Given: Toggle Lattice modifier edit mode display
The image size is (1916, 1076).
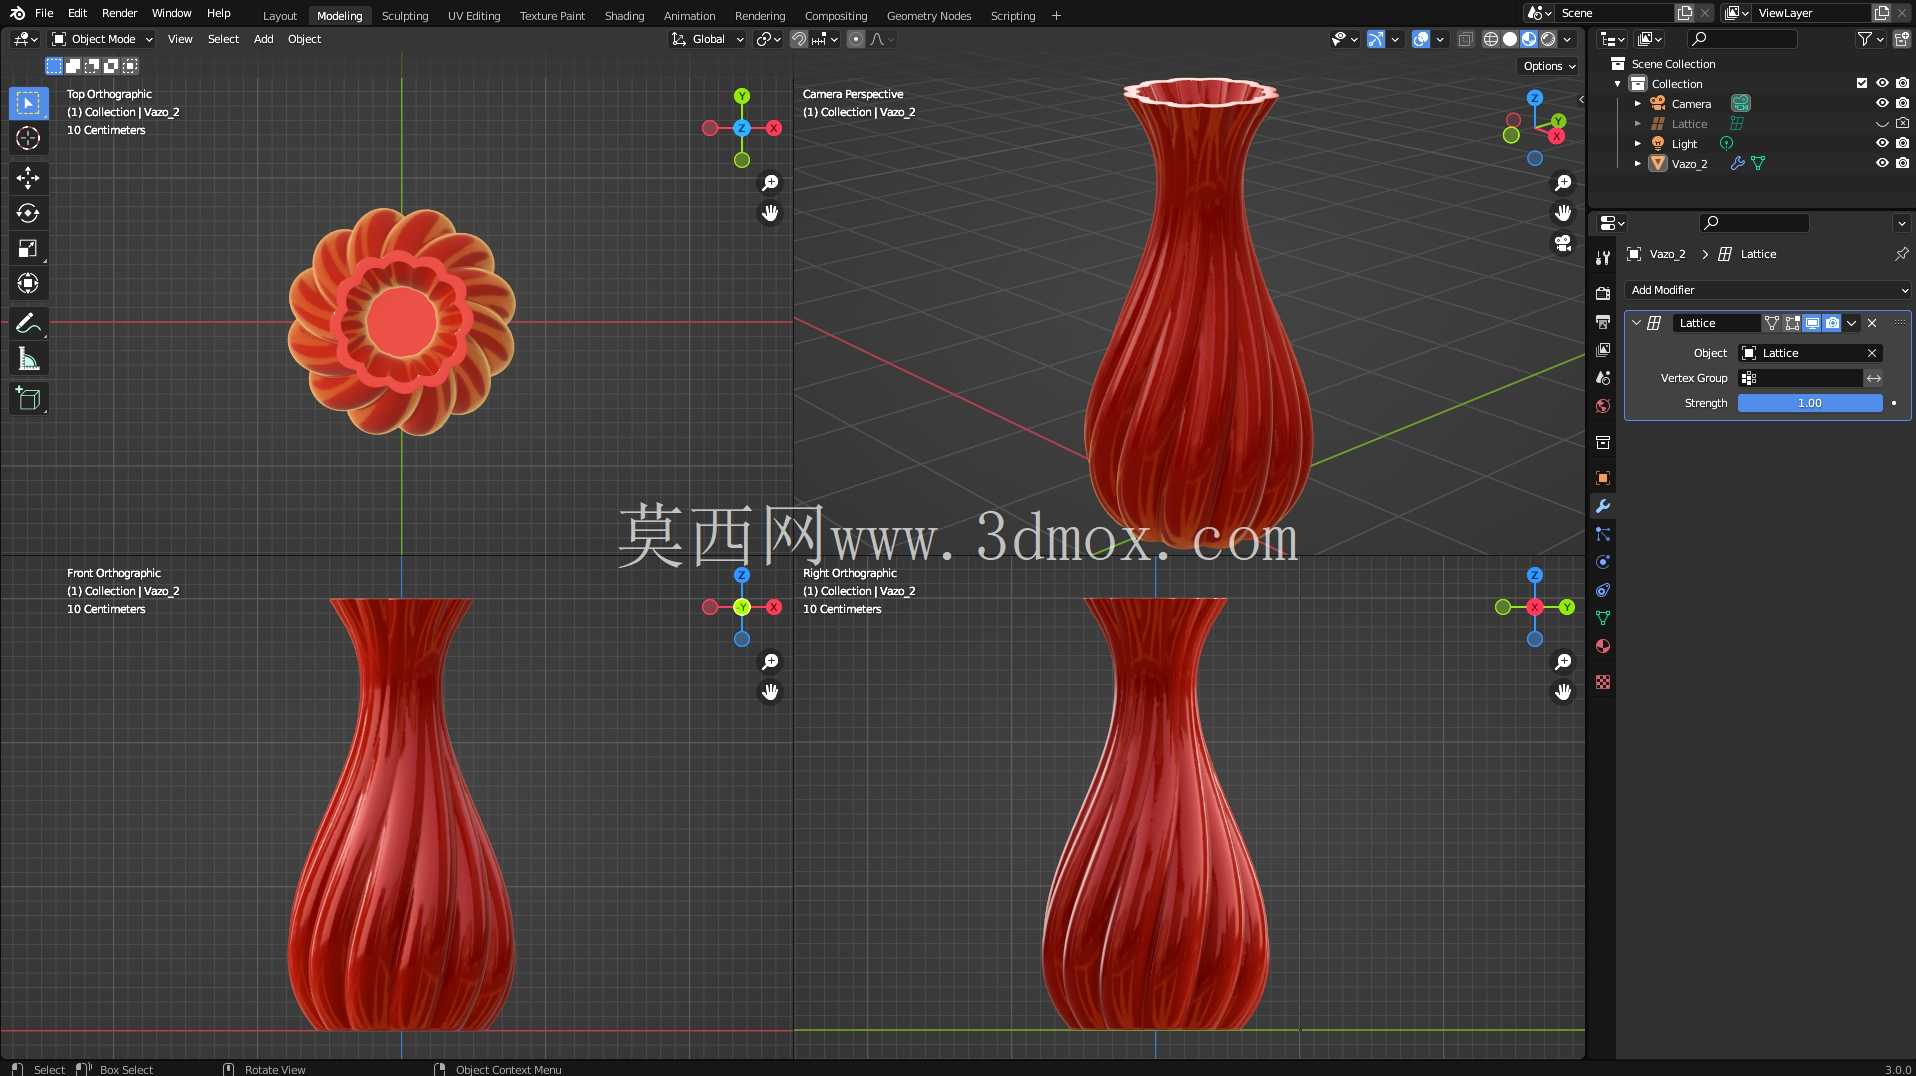Looking at the screenshot, I should (x=1792, y=323).
